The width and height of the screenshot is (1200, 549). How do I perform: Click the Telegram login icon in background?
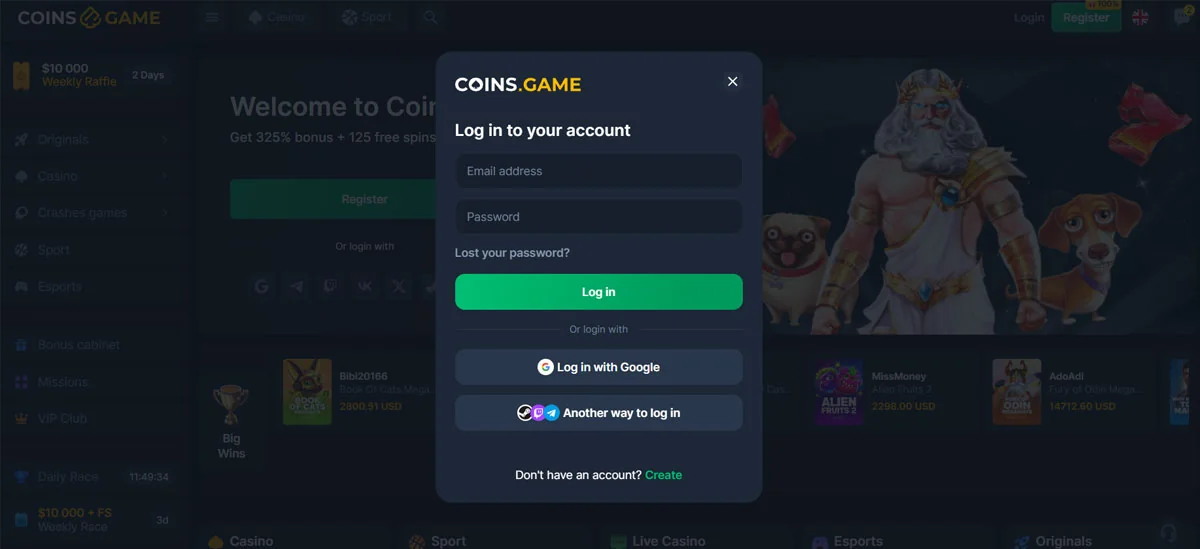(x=296, y=286)
